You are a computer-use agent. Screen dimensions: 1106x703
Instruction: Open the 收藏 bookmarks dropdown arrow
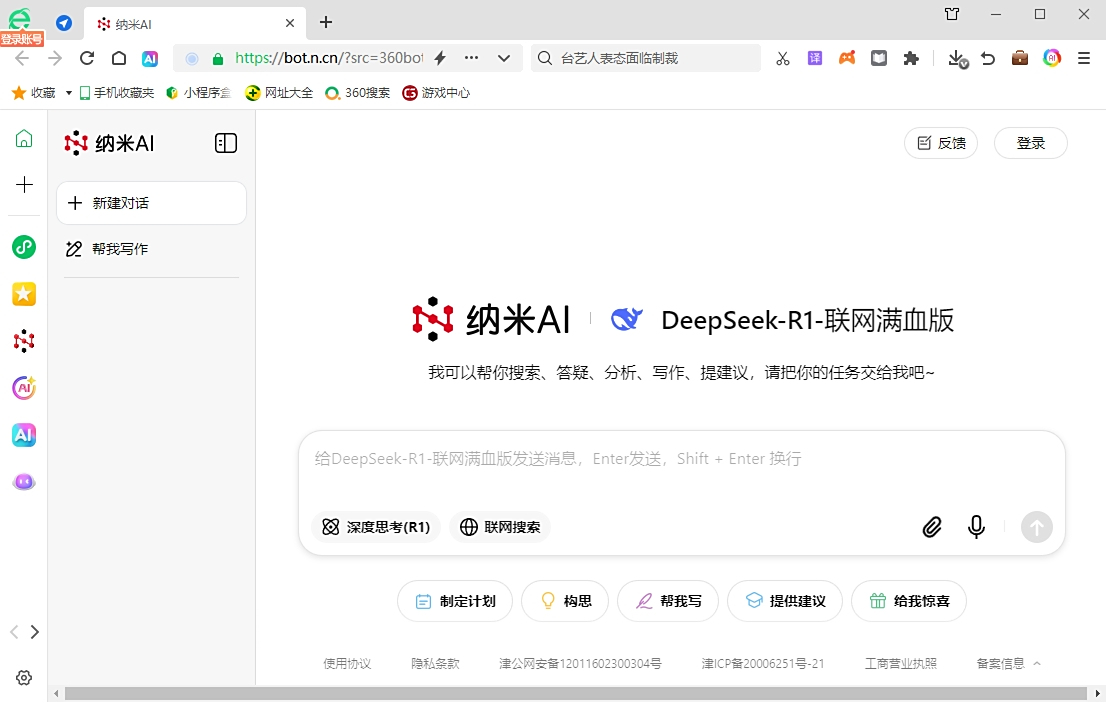pos(68,92)
